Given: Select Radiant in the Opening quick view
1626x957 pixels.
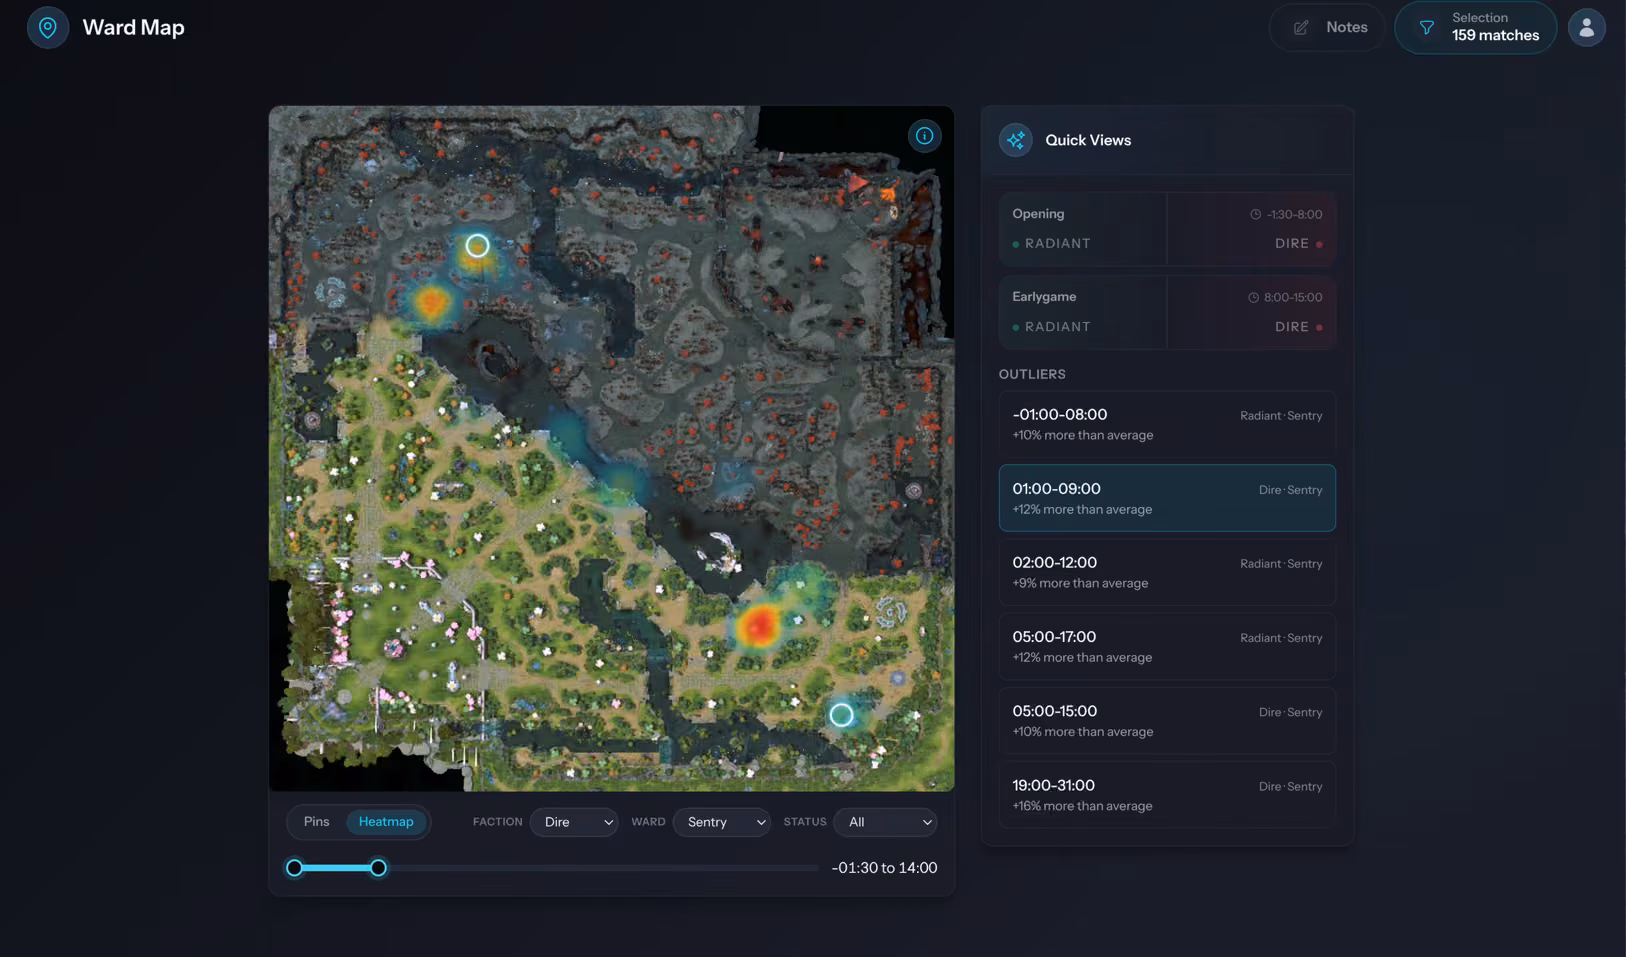Looking at the screenshot, I should pyautogui.click(x=1051, y=243).
